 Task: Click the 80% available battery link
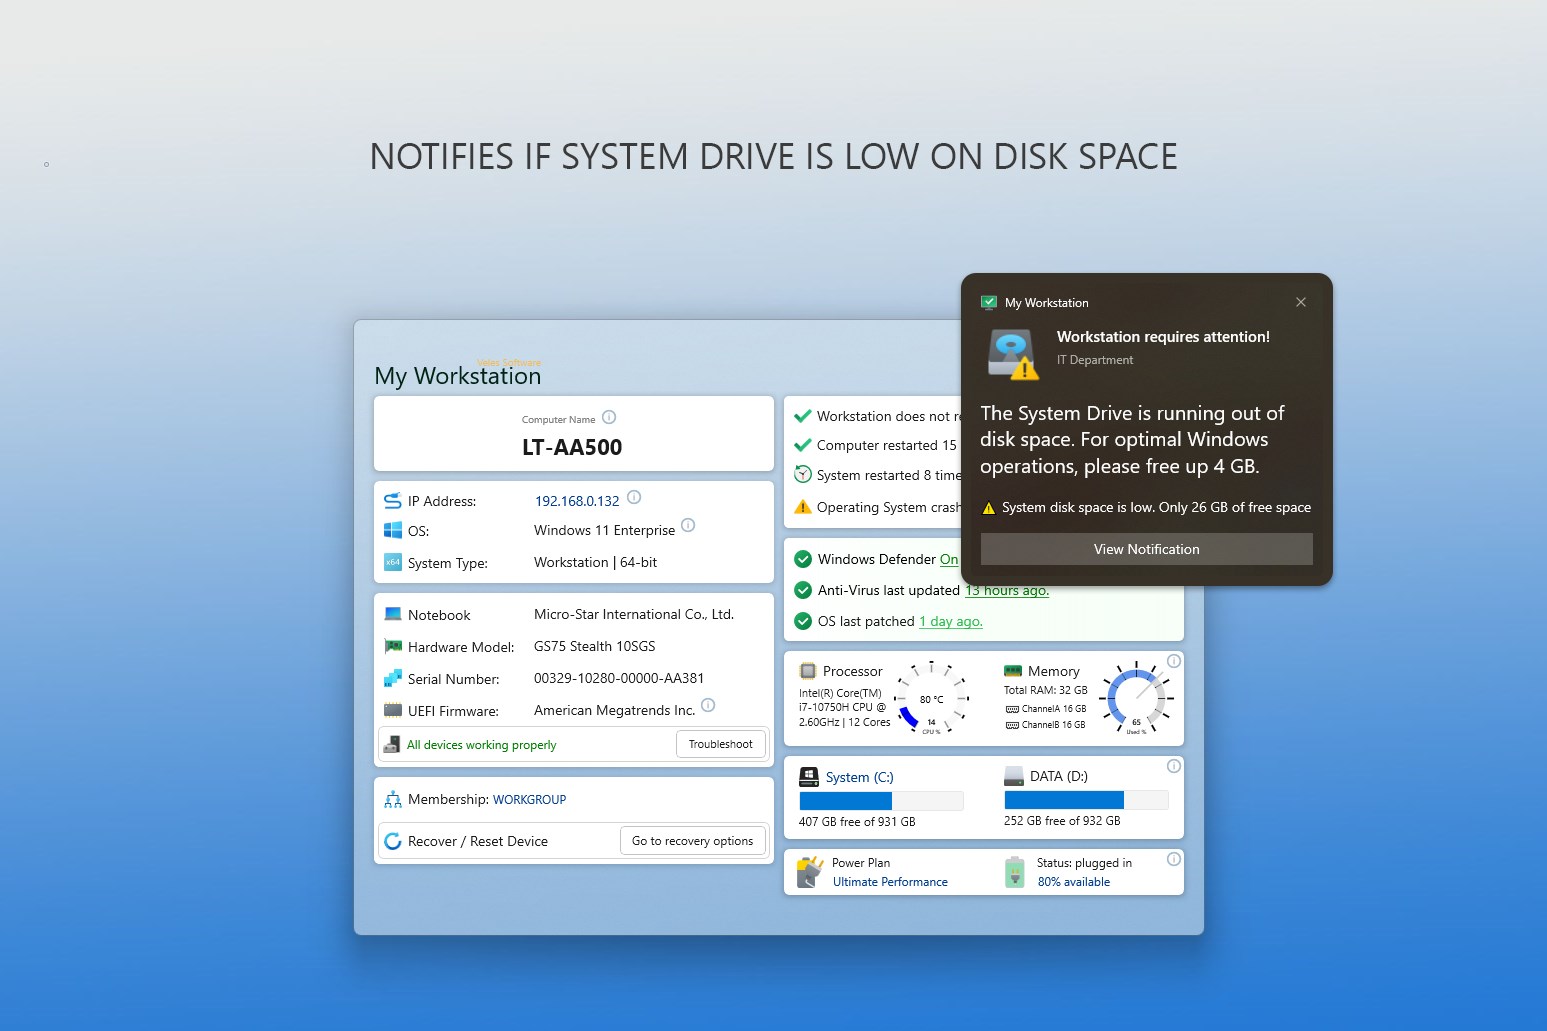(x=1074, y=882)
